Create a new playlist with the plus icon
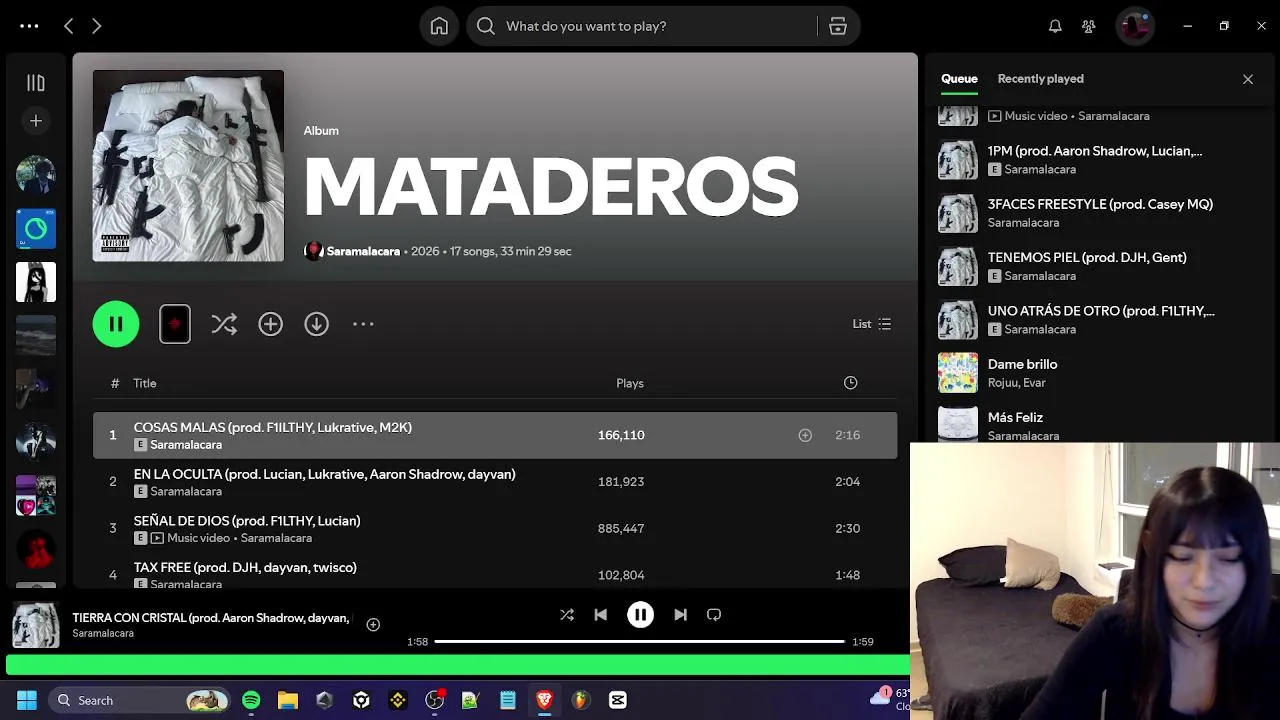This screenshot has width=1280, height=720. (x=36, y=121)
